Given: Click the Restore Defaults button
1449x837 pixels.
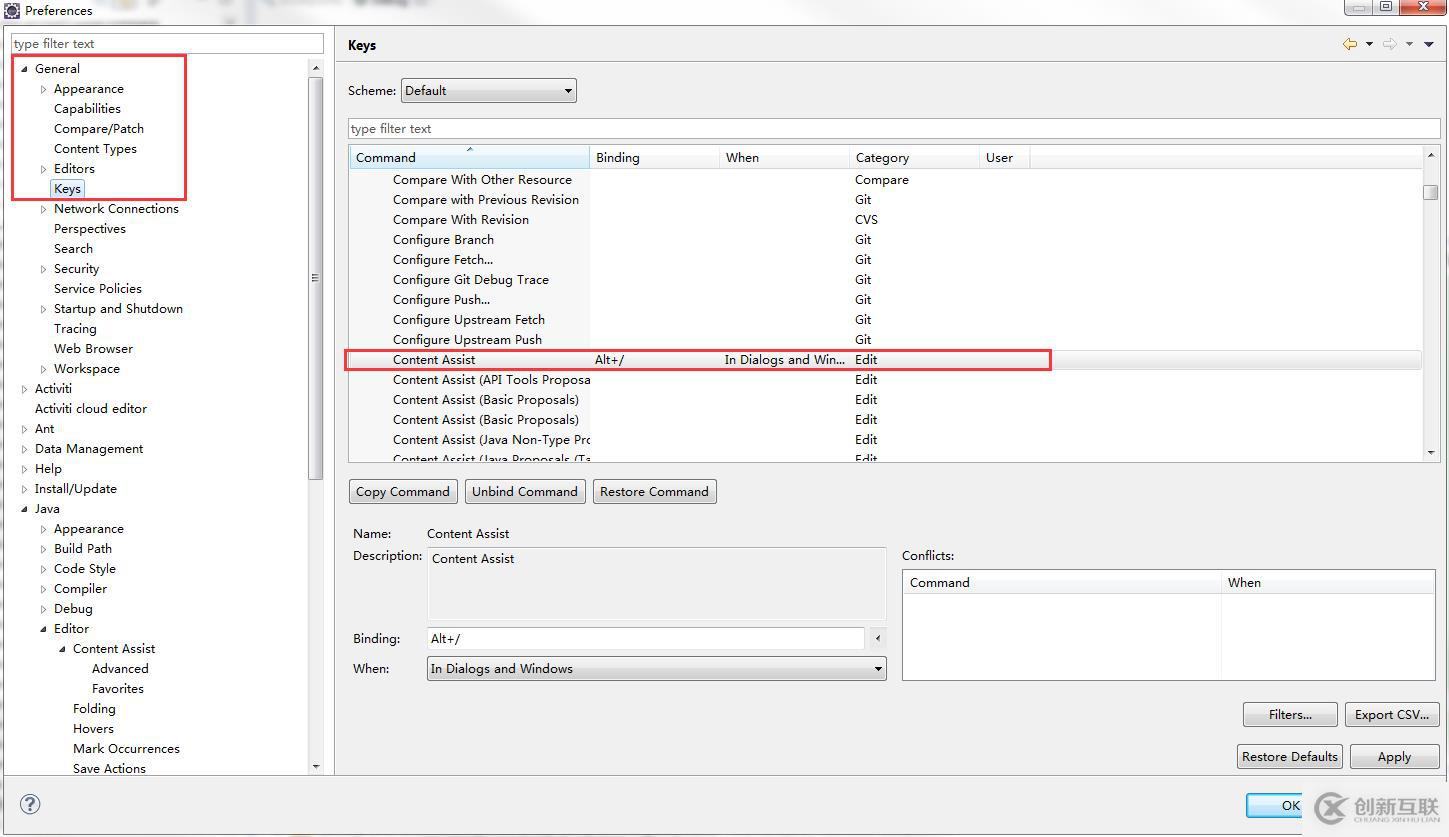Looking at the screenshot, I should (1289, 757).
